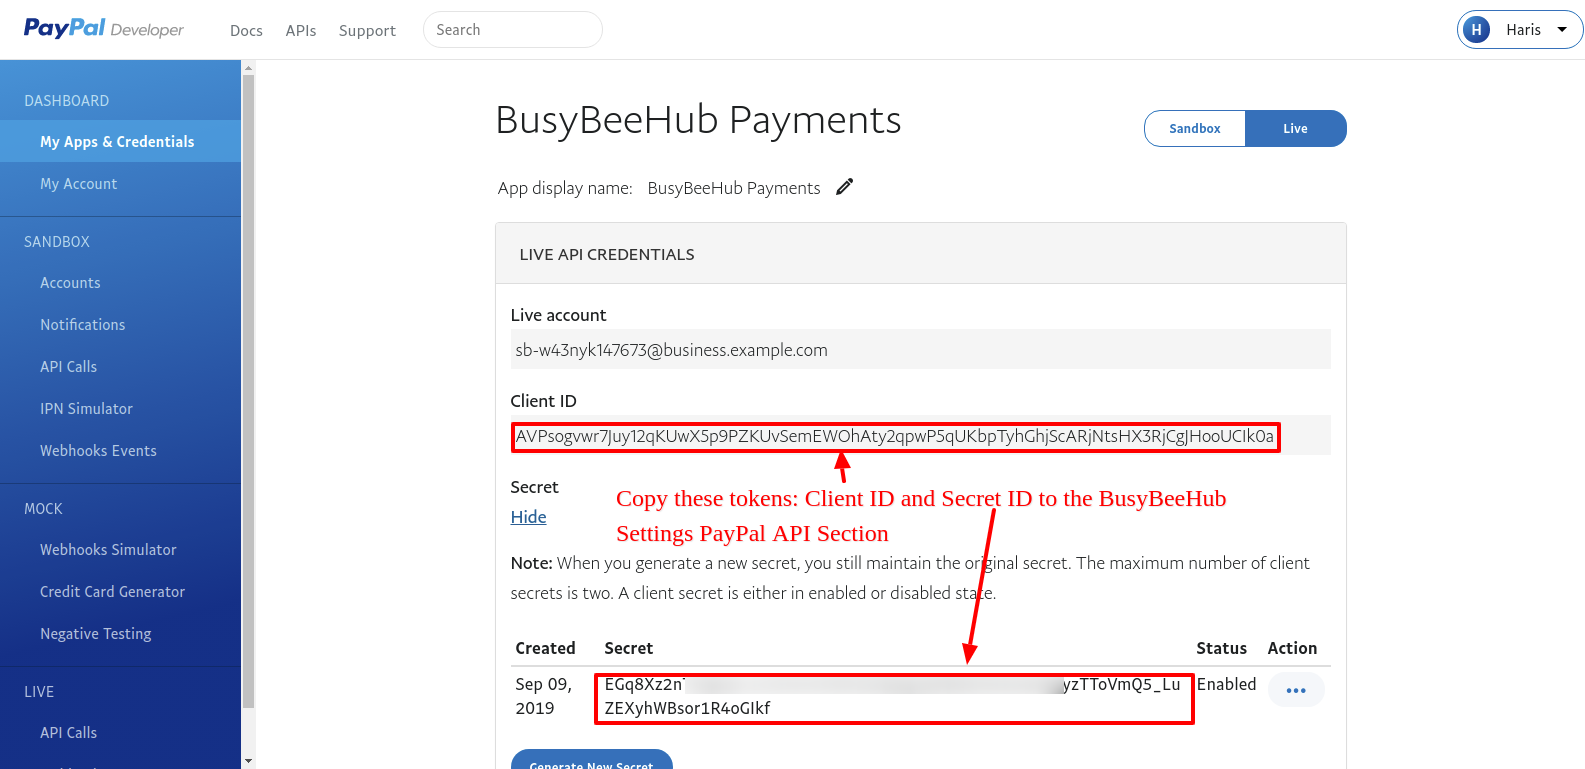
Task: Click the LIVE section header in sidebar
Action: 39,692
